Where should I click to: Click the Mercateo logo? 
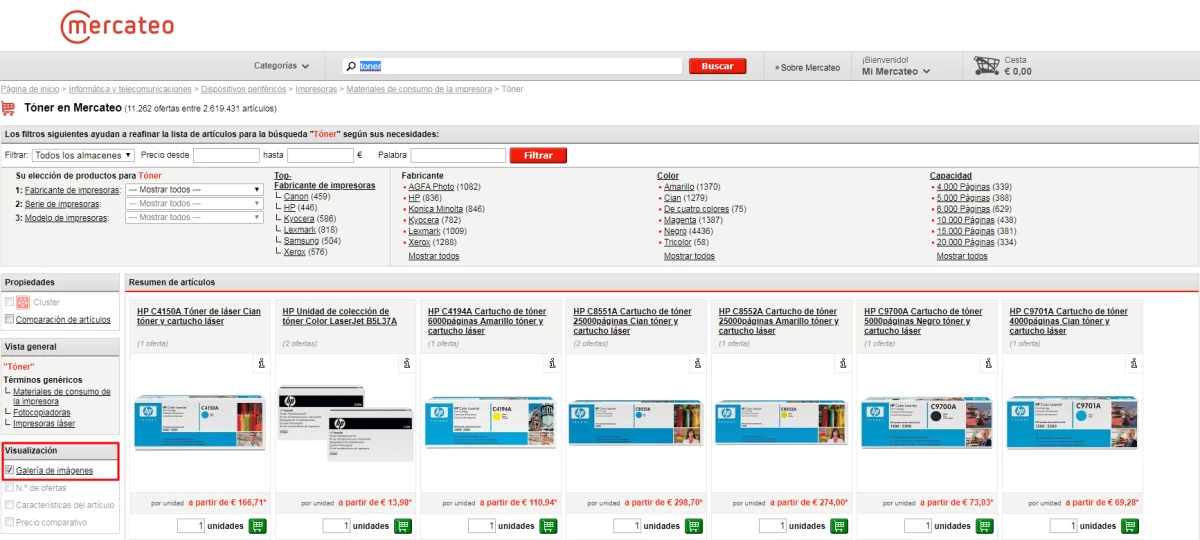(117, 26)
